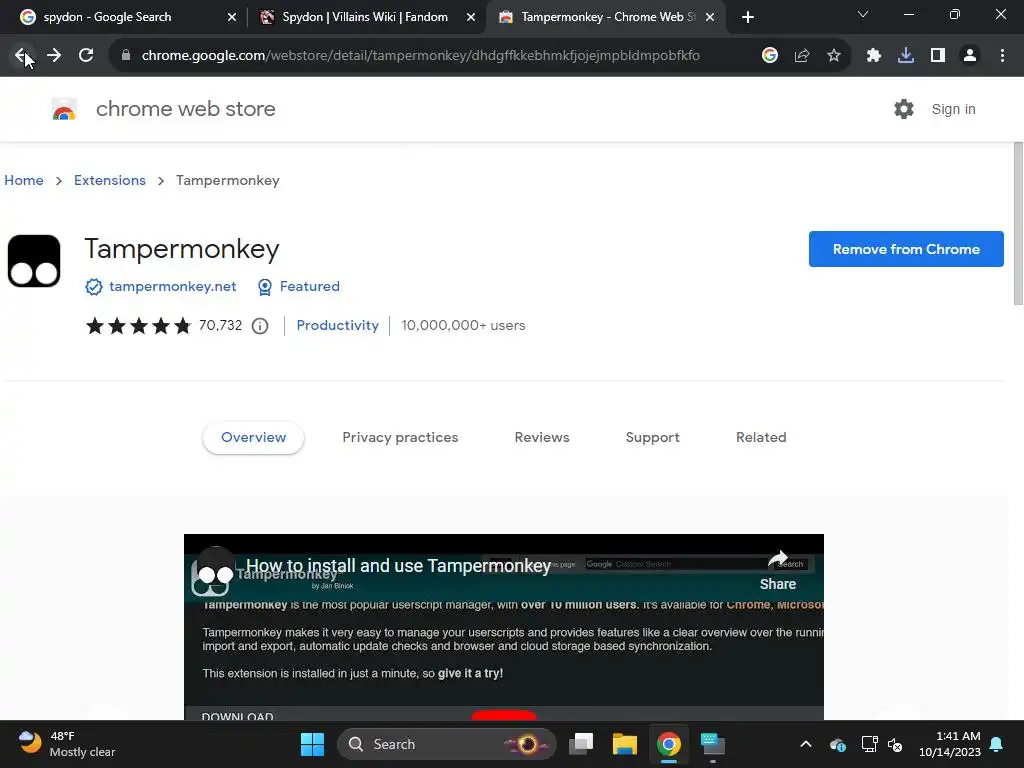Screen dimensions: 1024x768
Task: Open the weather widget showing 48°F
Action: (x=67, y=744)
